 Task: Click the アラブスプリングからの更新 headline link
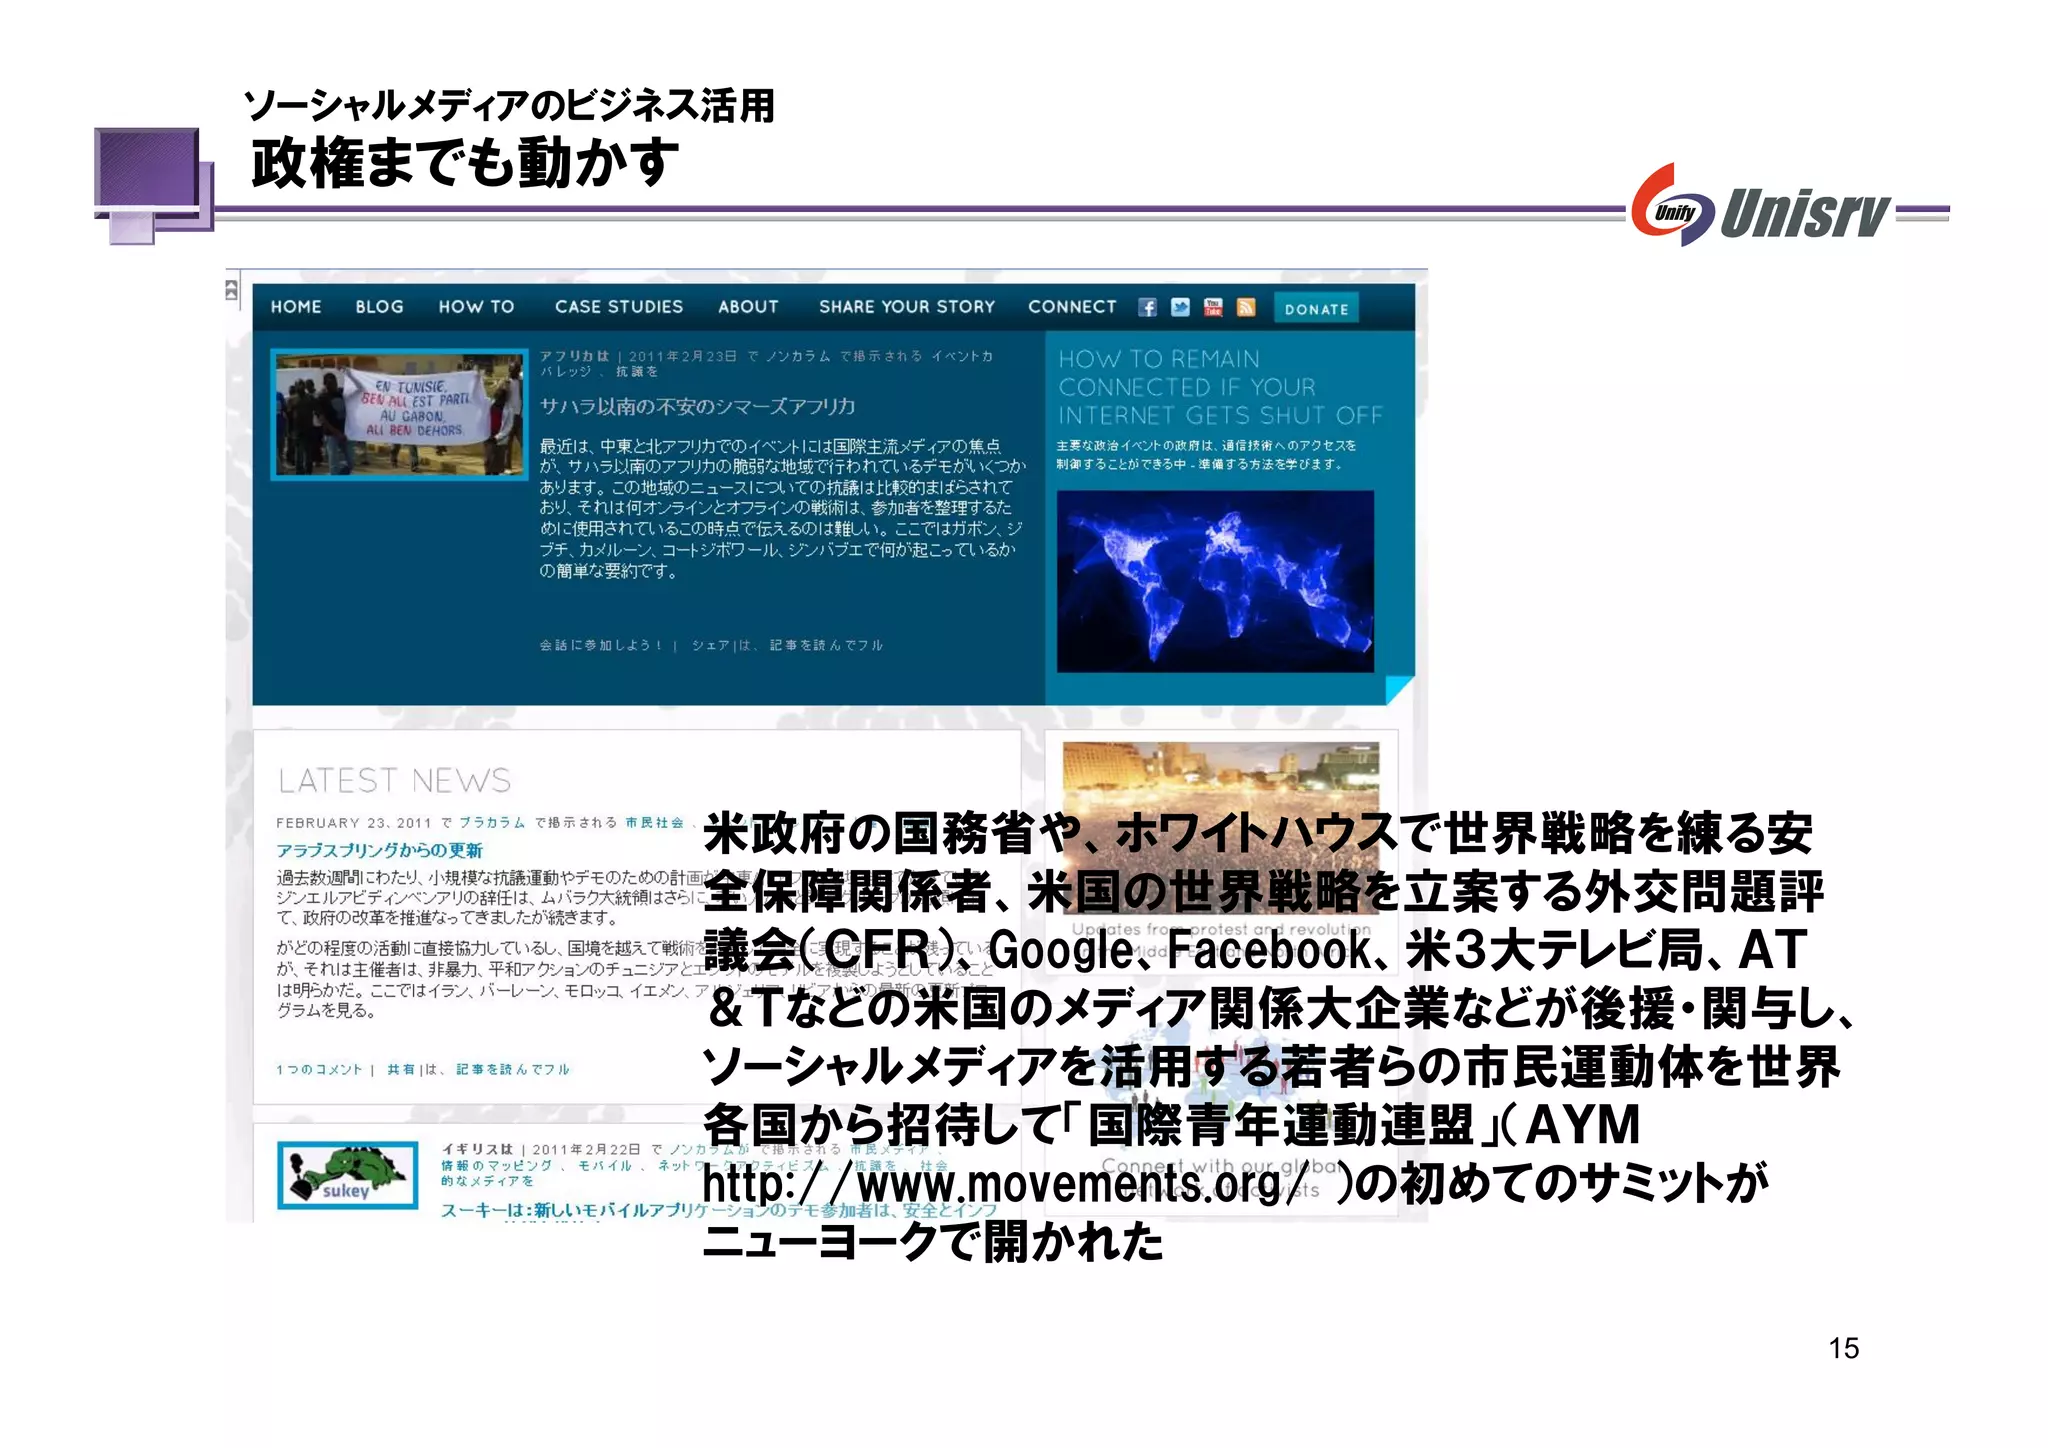tap(379, 850)
